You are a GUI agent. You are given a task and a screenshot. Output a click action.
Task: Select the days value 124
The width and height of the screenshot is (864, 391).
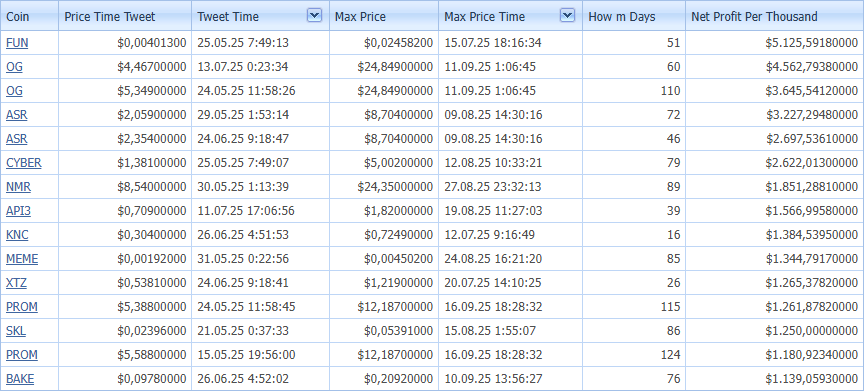(x=634, y=355)
